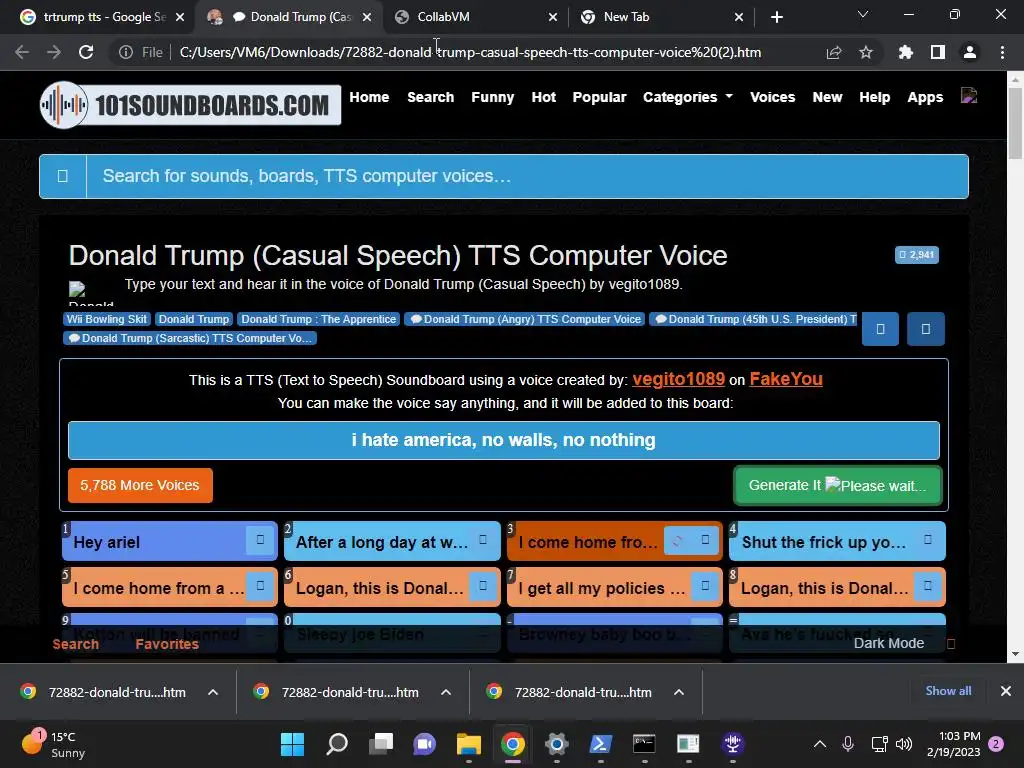The image size is (1024, 768).
Task: Click share icon on Hey ariel sound
Action: tap(260, 540)
